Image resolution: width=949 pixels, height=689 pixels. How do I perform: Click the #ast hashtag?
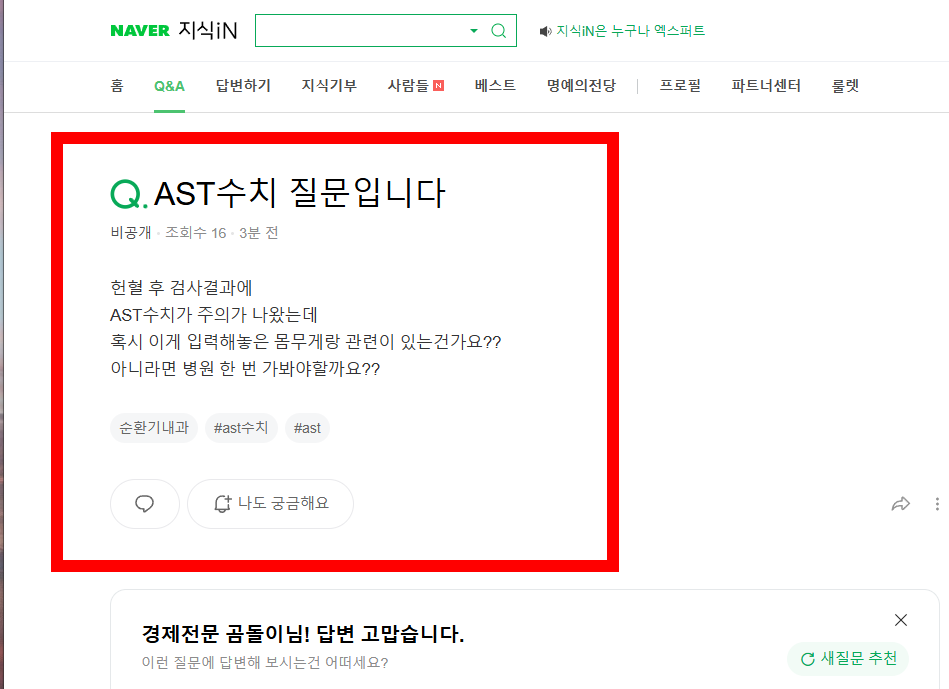click(x=307, y=428)
